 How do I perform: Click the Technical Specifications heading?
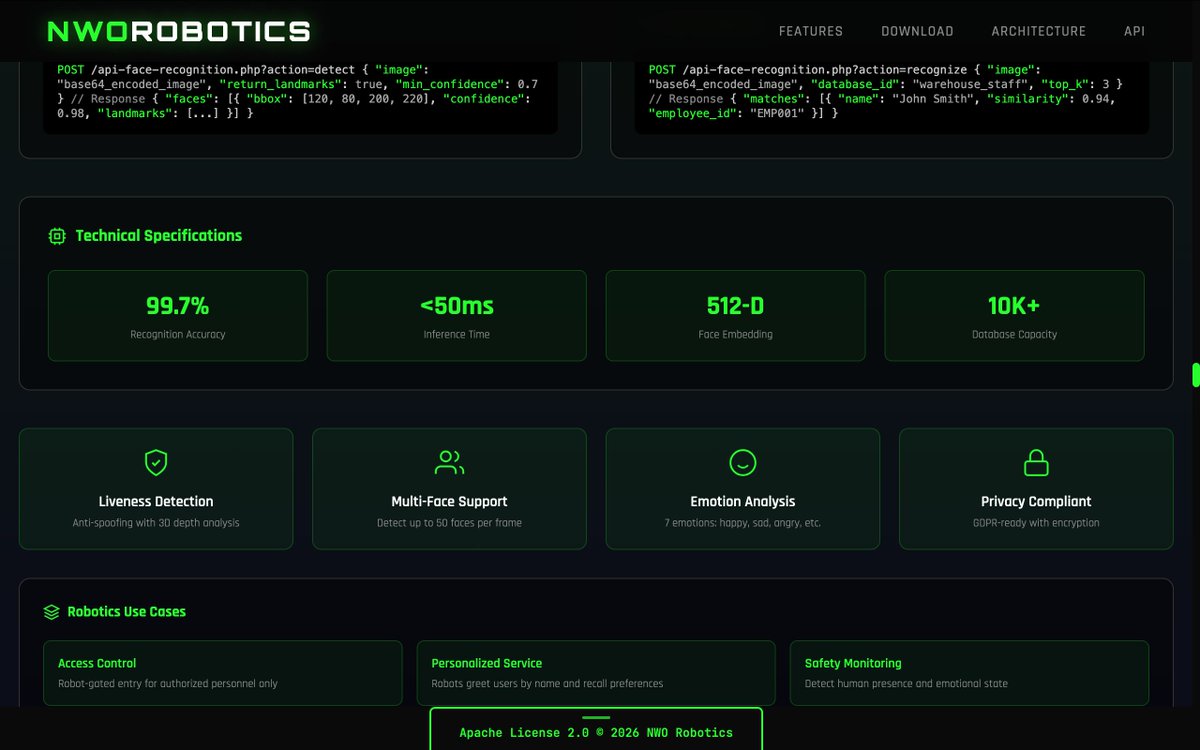tap(159, 236)
